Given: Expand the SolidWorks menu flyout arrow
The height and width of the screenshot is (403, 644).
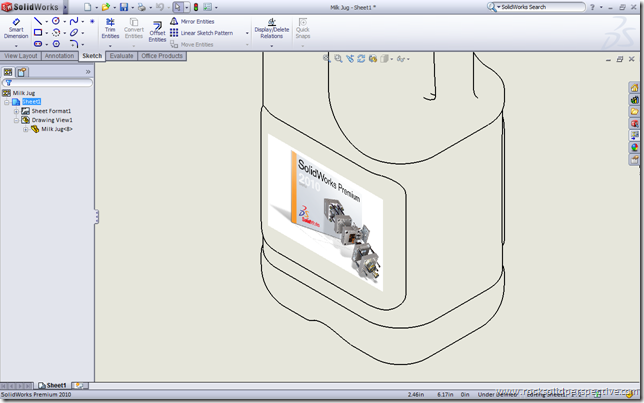Looking at the screenshot, I should pyautogui.click(x=65, y=7).
